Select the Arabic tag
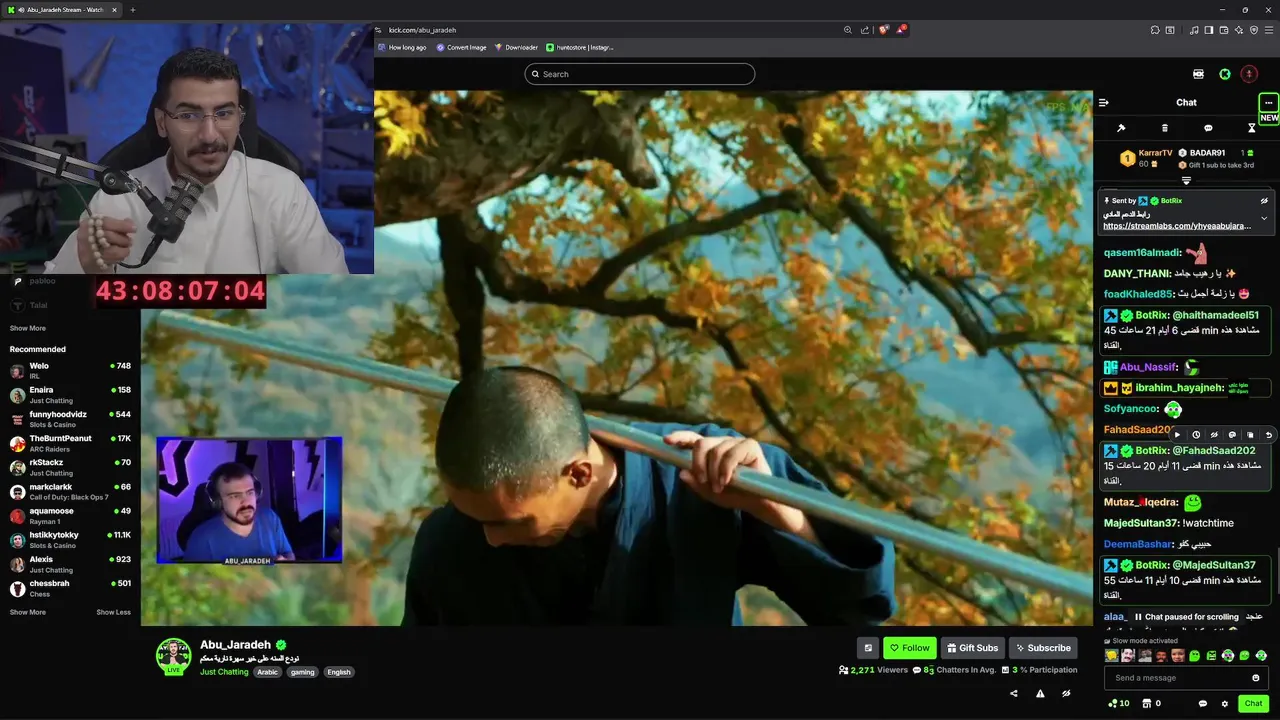 tap(267, 672)
